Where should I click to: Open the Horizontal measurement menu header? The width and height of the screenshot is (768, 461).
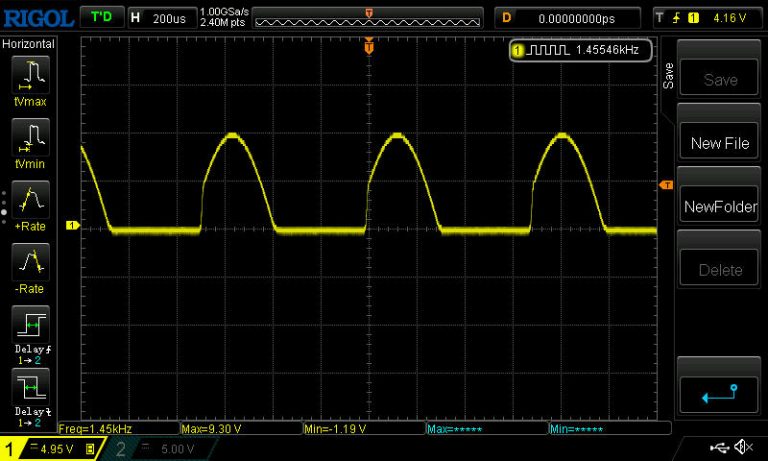click(29, 44)
